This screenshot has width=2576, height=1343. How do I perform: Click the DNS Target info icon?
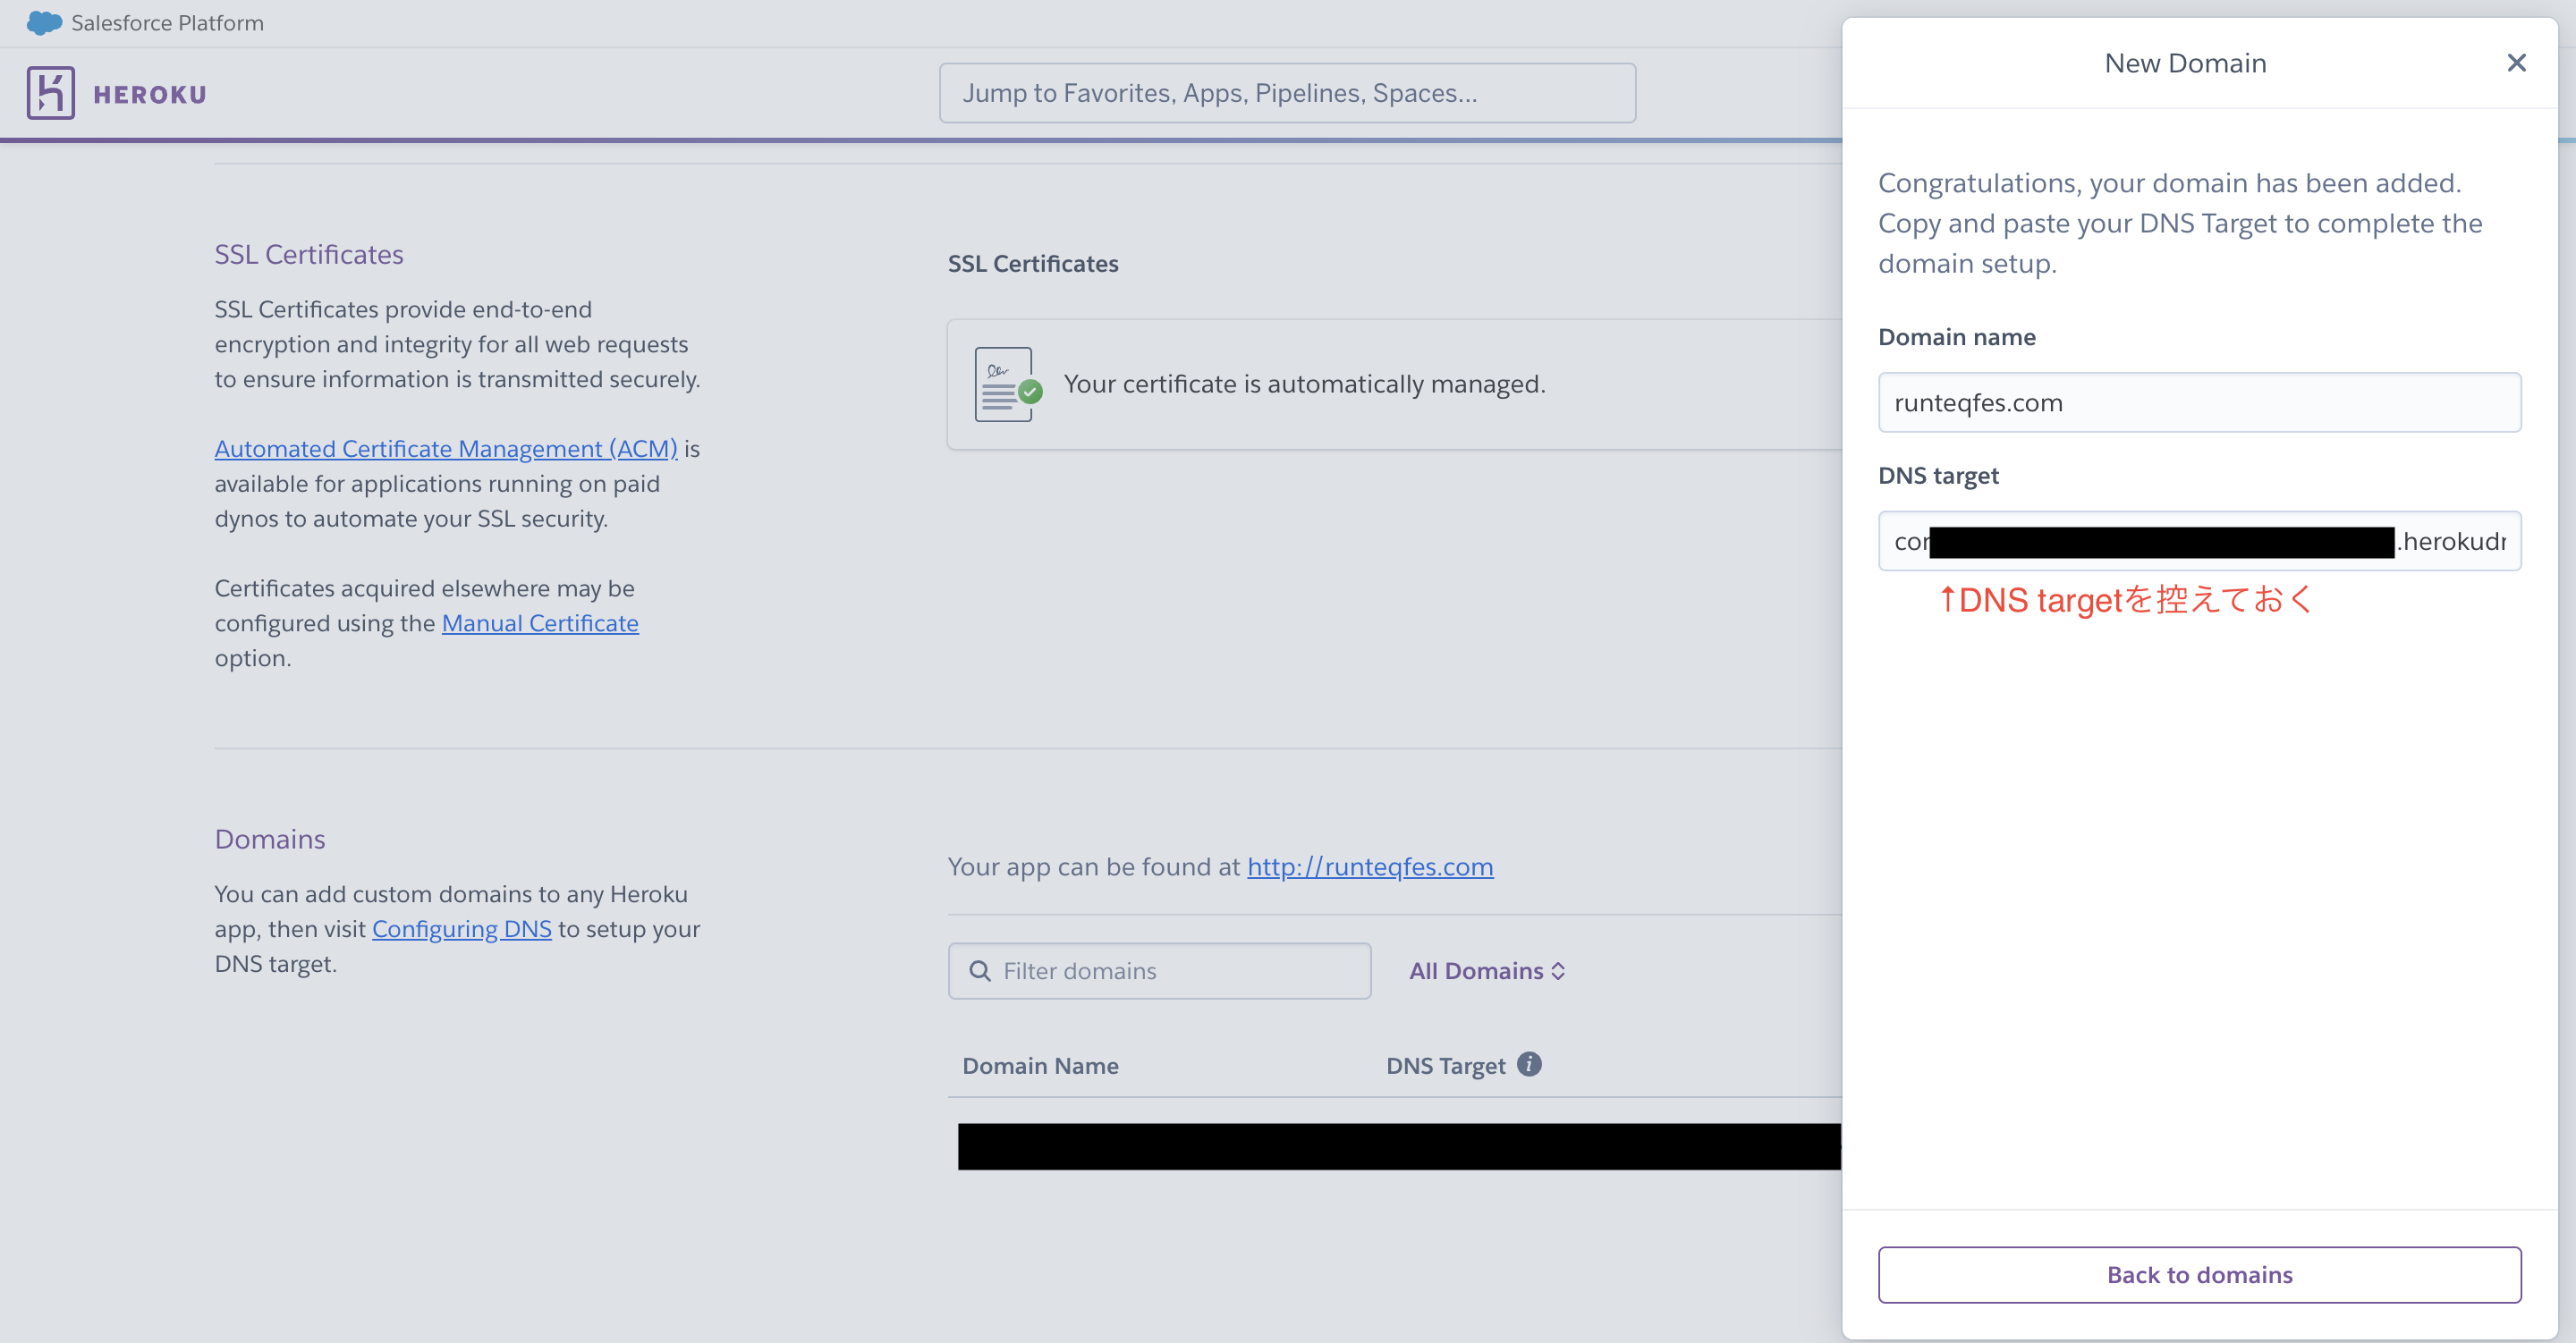(1529, 1064)
